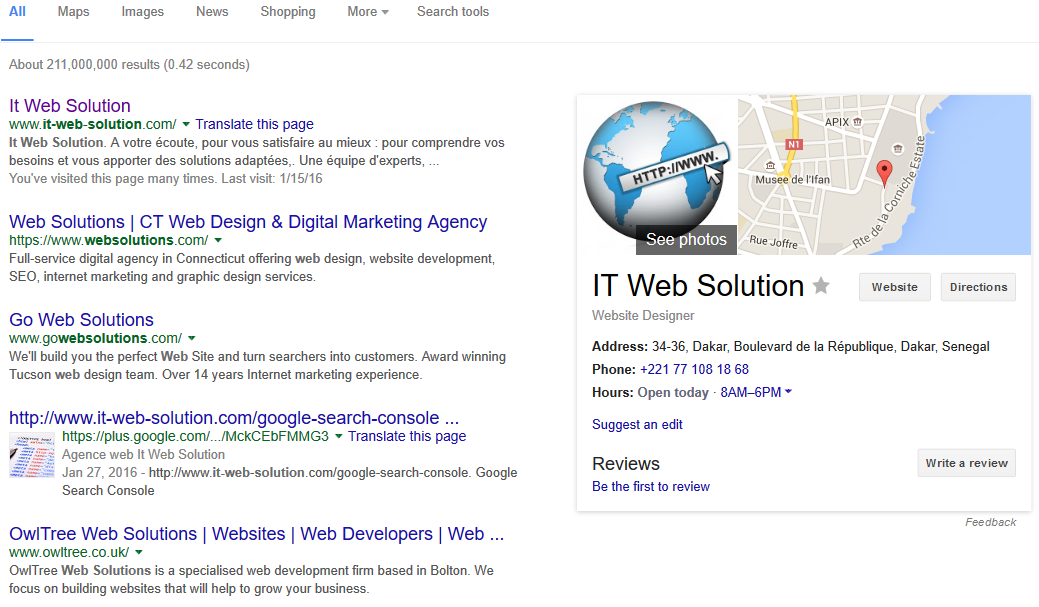Click Be the first to review
1039x607 pixels.
651,487
